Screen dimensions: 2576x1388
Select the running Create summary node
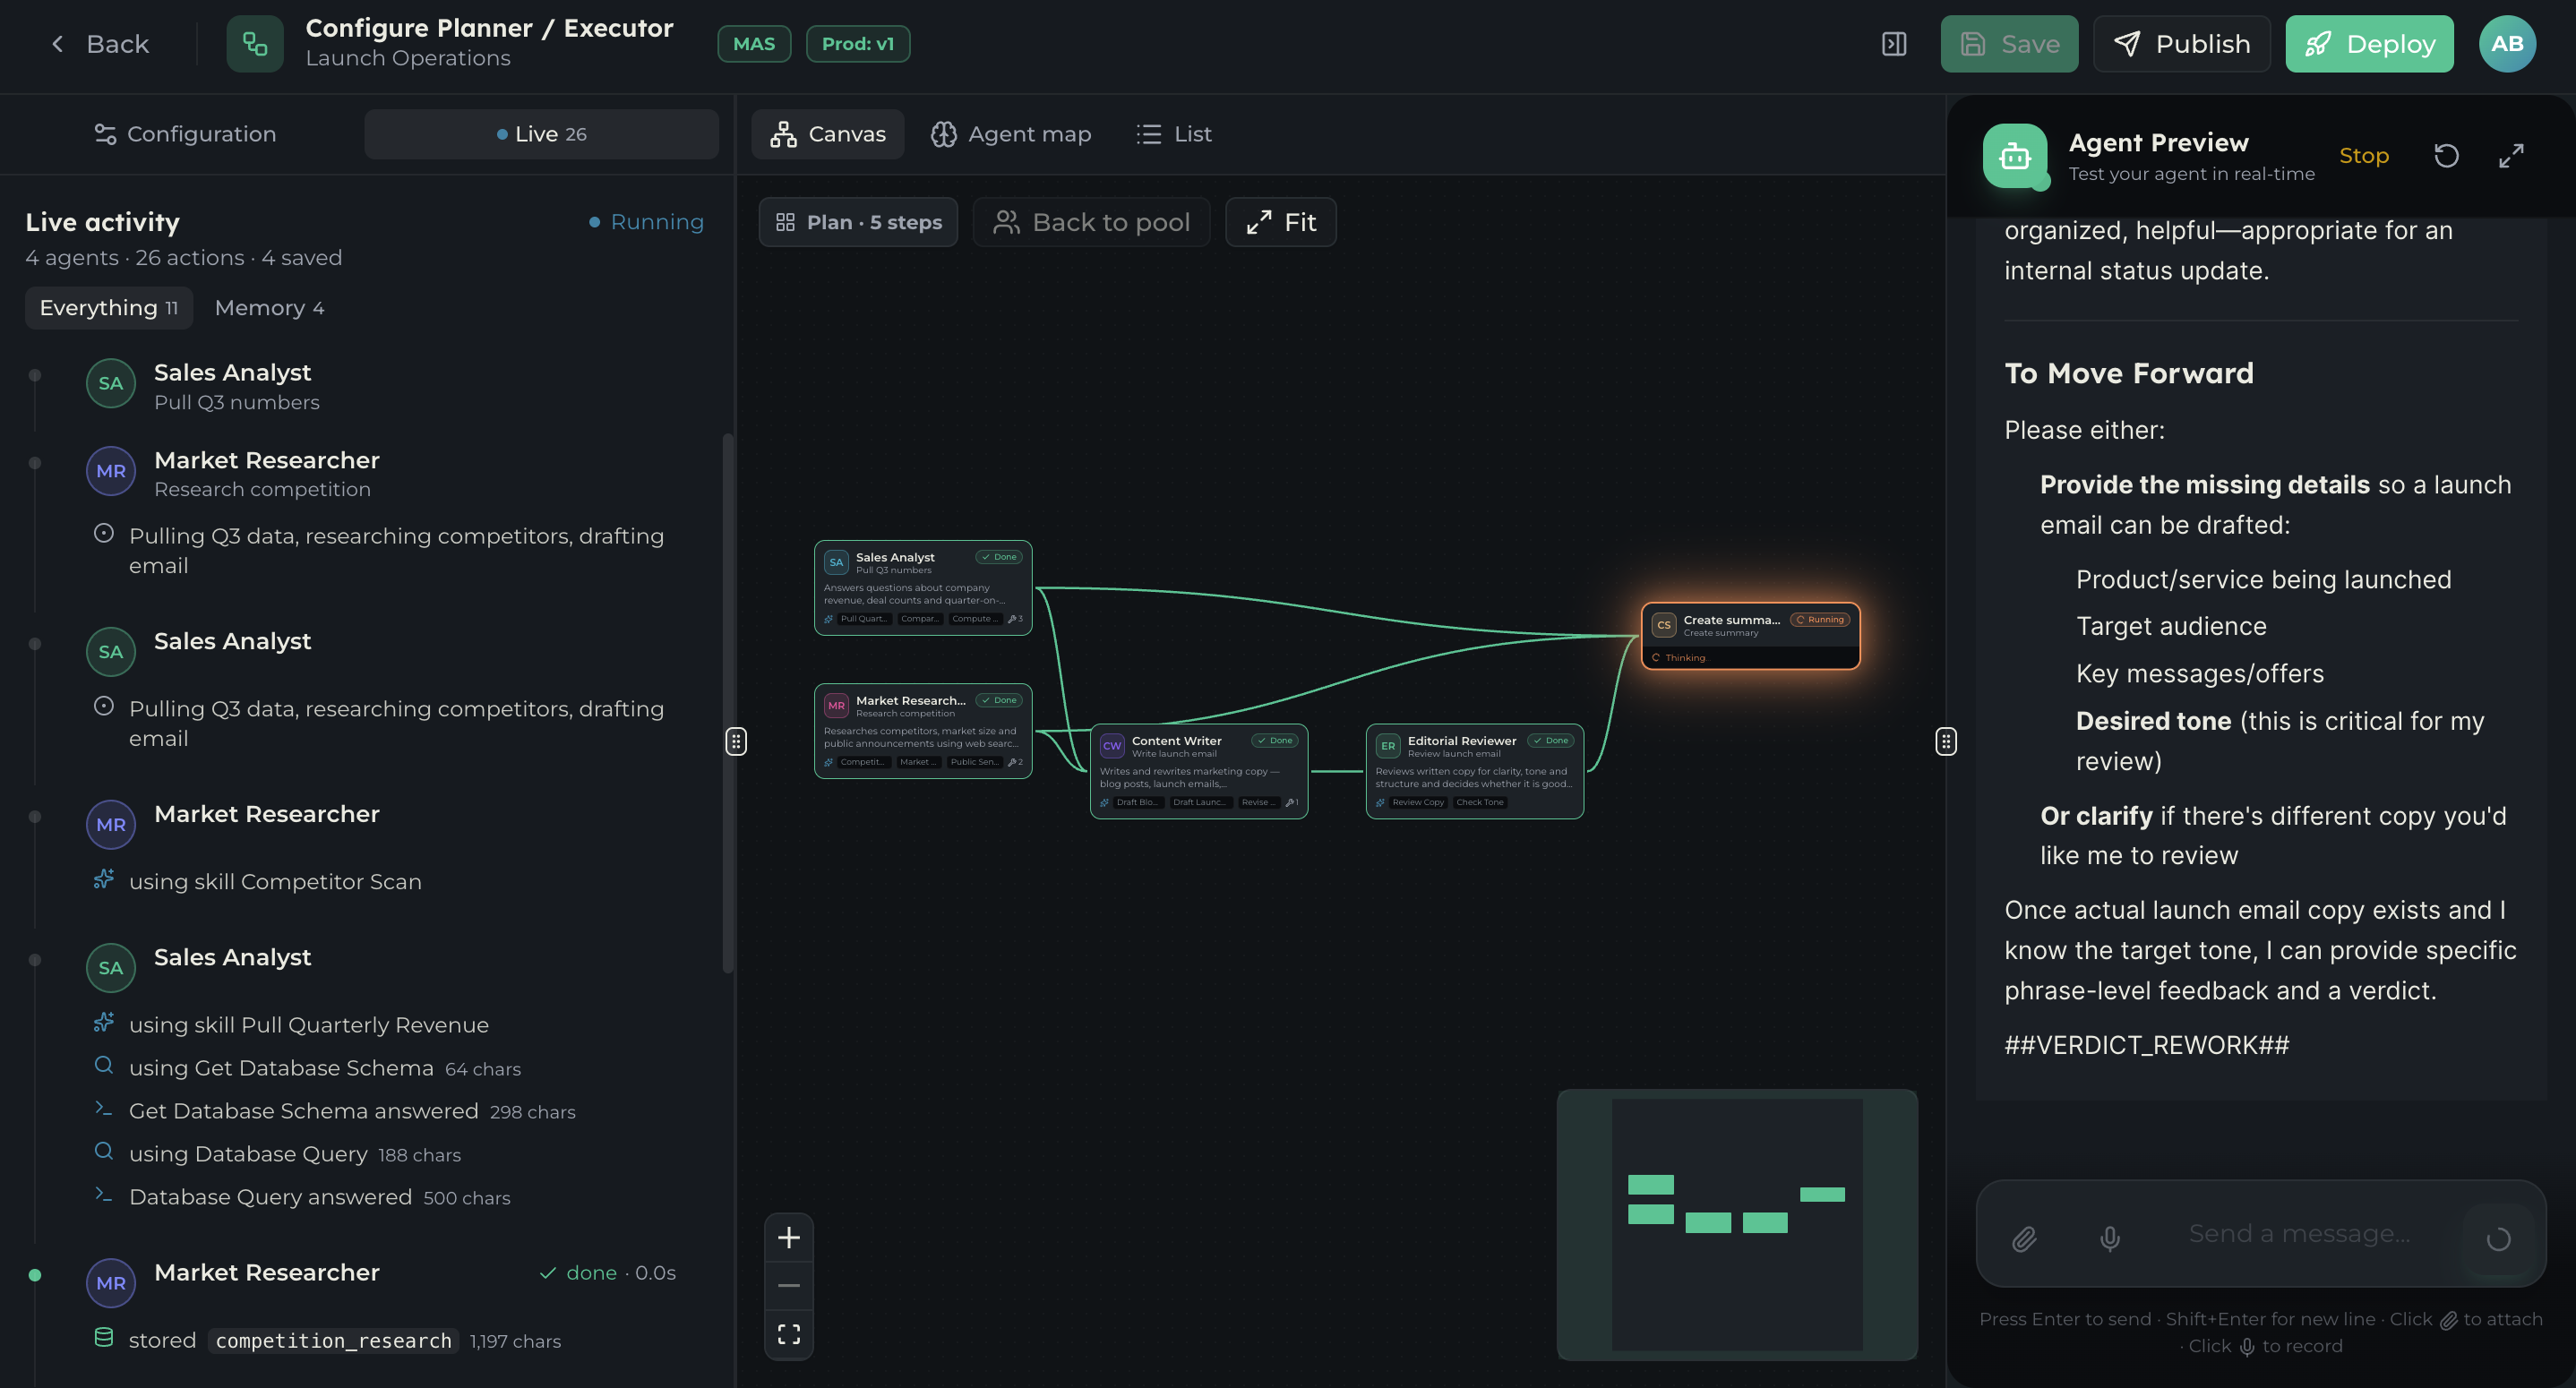pos(1750,636)
